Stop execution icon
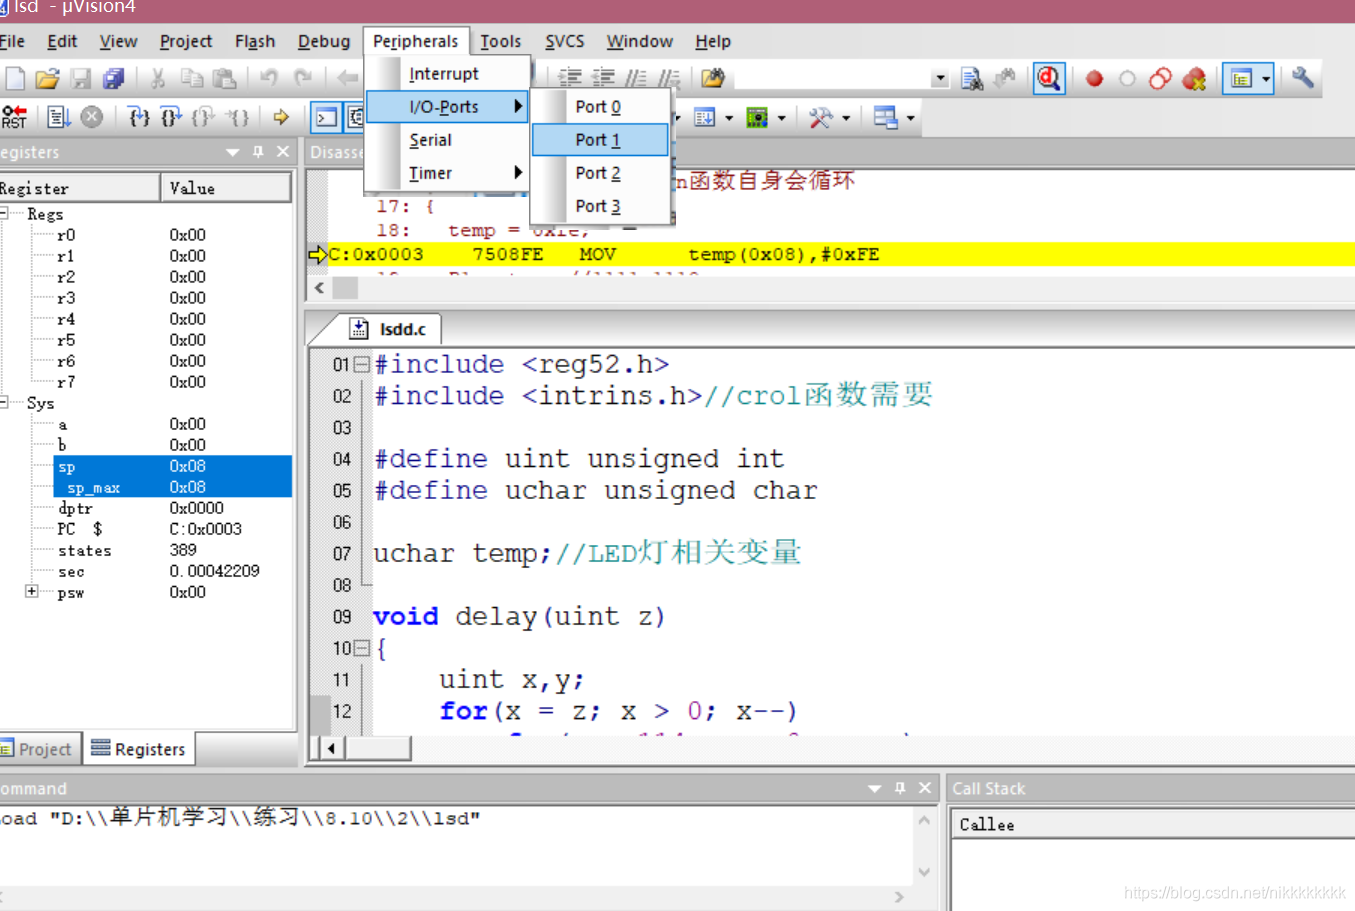 [x=92, y=117]
